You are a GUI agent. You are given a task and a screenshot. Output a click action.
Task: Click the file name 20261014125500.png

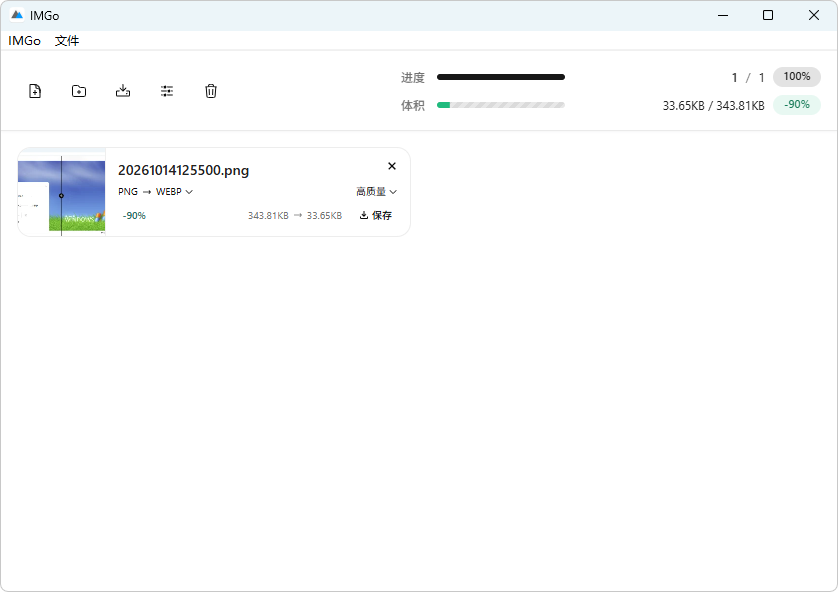(x=183, y=170)
